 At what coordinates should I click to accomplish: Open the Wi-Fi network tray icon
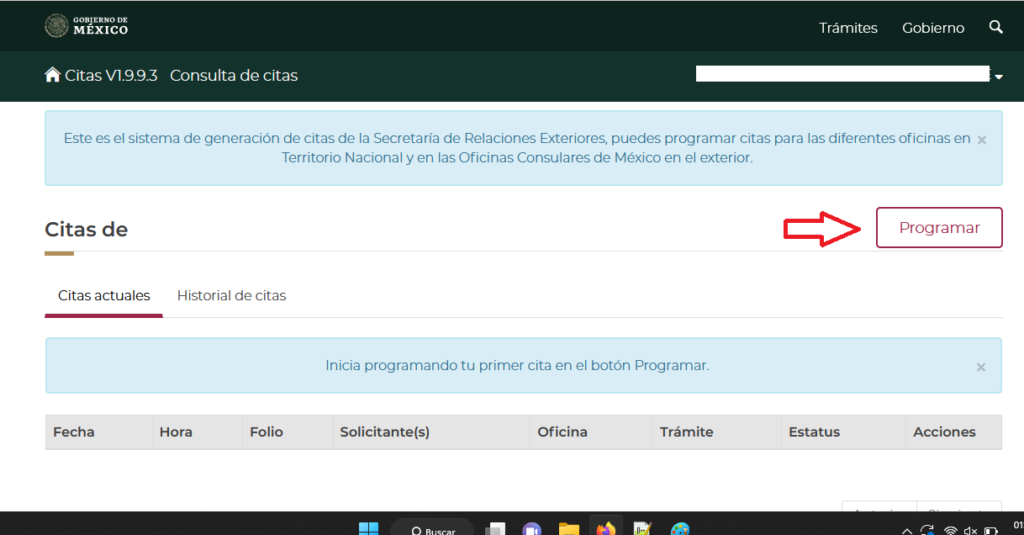coord(951,530)
